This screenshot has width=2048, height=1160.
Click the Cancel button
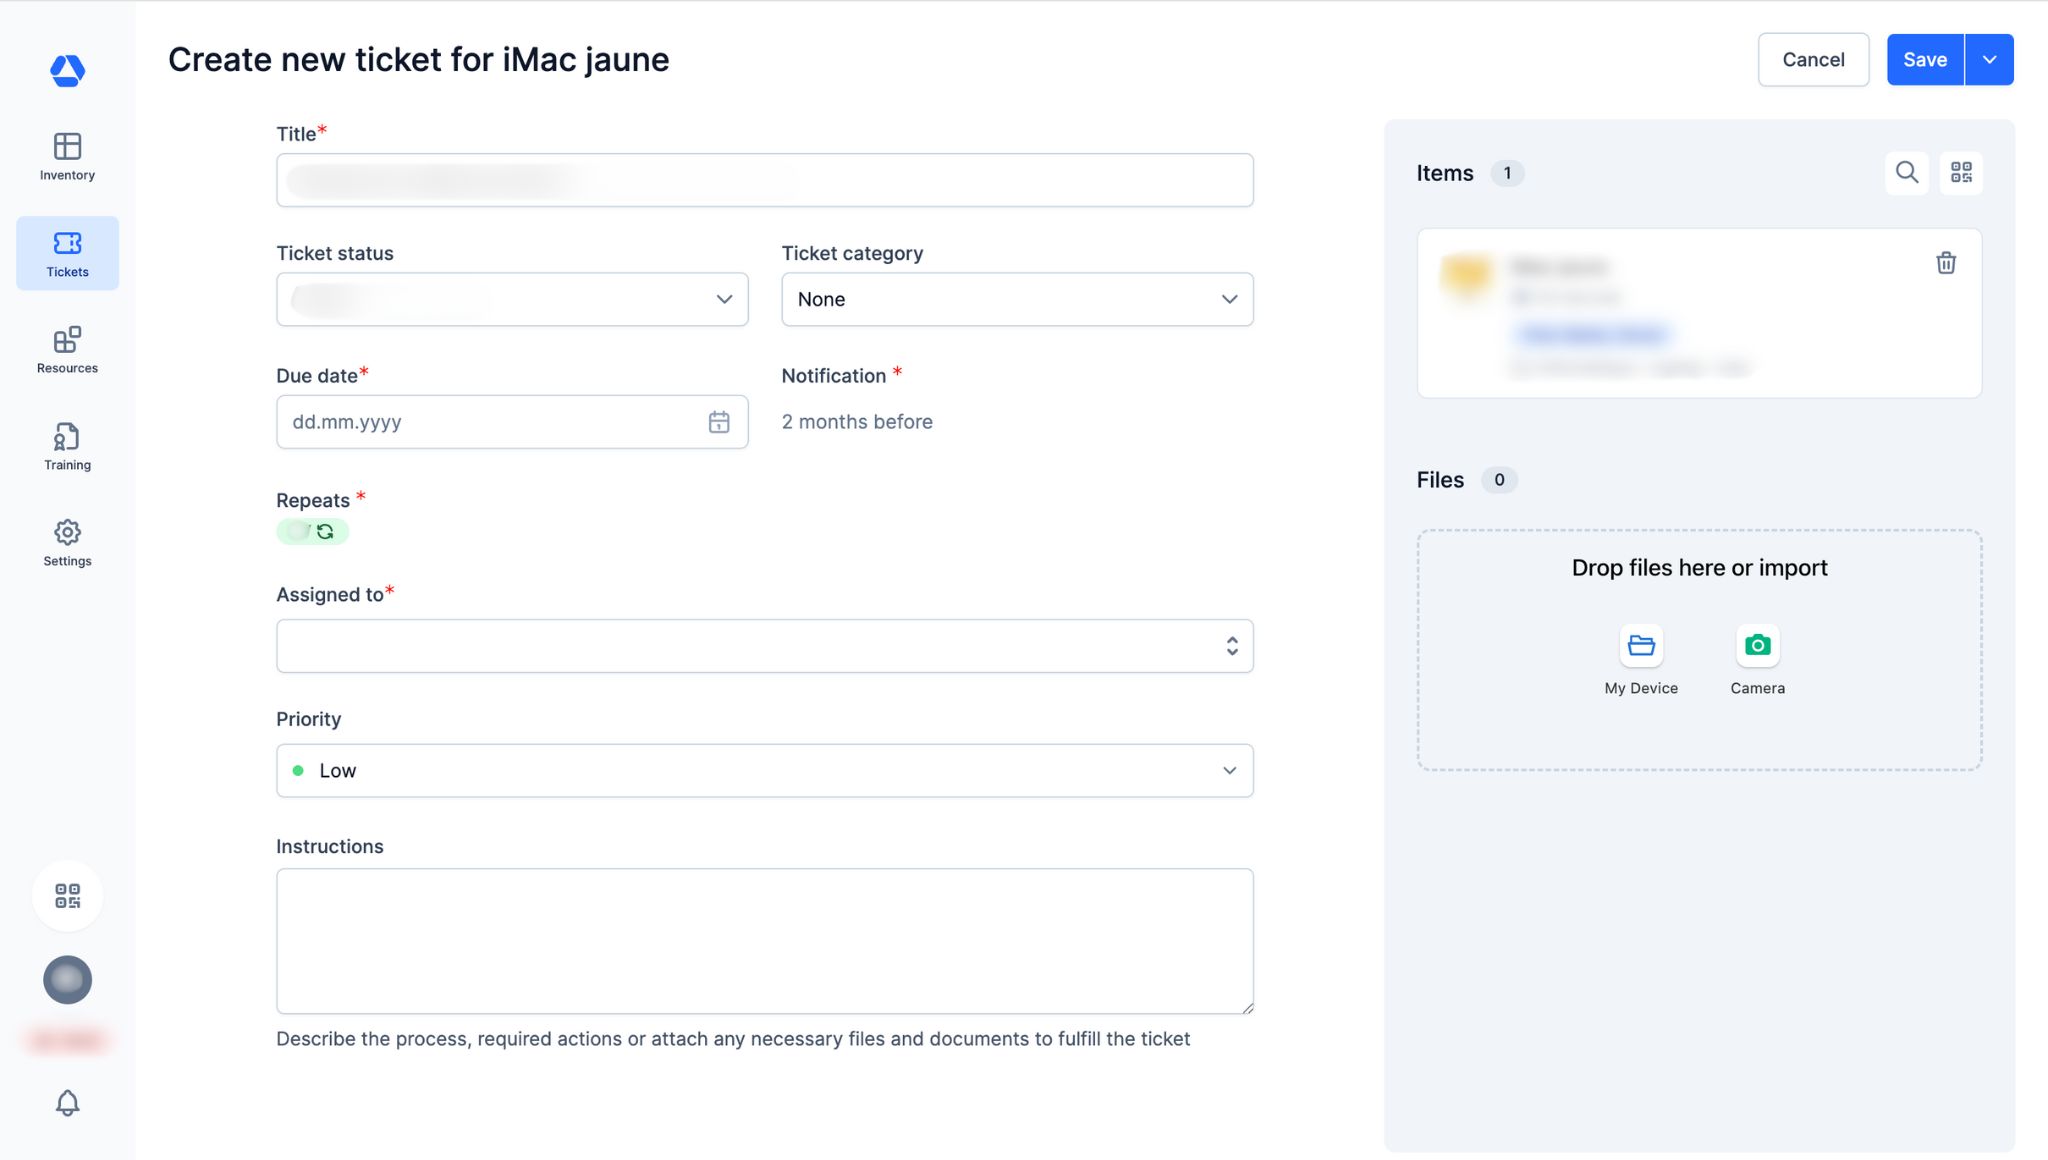pos(1812,60)
